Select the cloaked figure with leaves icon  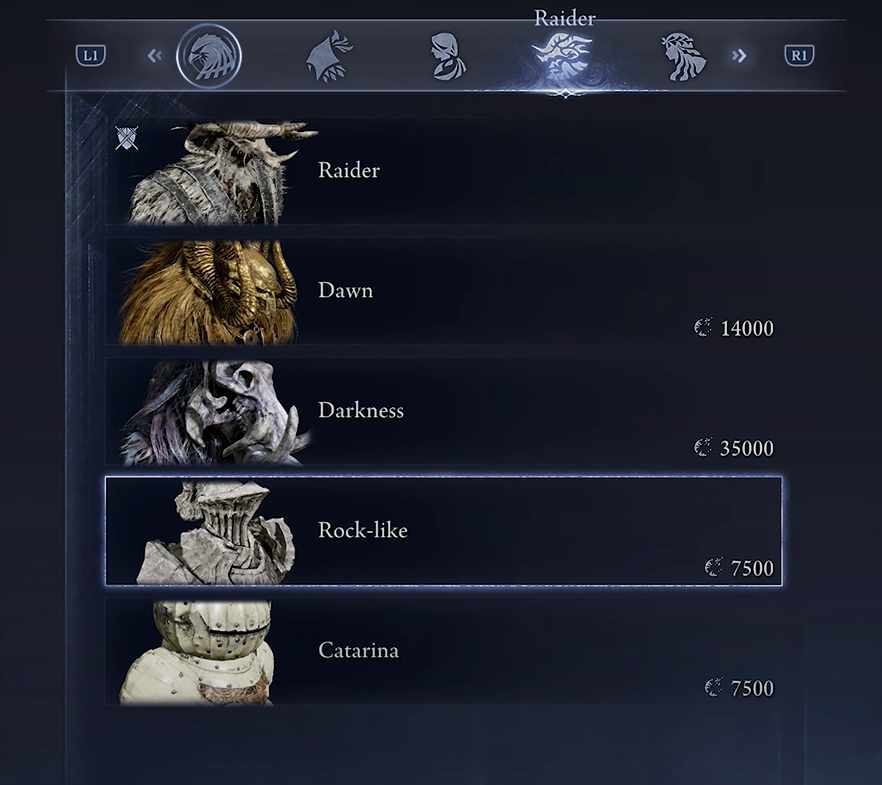click(329, 56)
